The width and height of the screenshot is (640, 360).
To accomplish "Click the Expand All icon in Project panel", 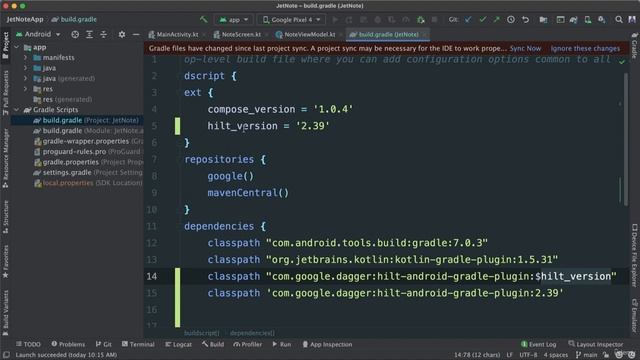I will (89, 34).
